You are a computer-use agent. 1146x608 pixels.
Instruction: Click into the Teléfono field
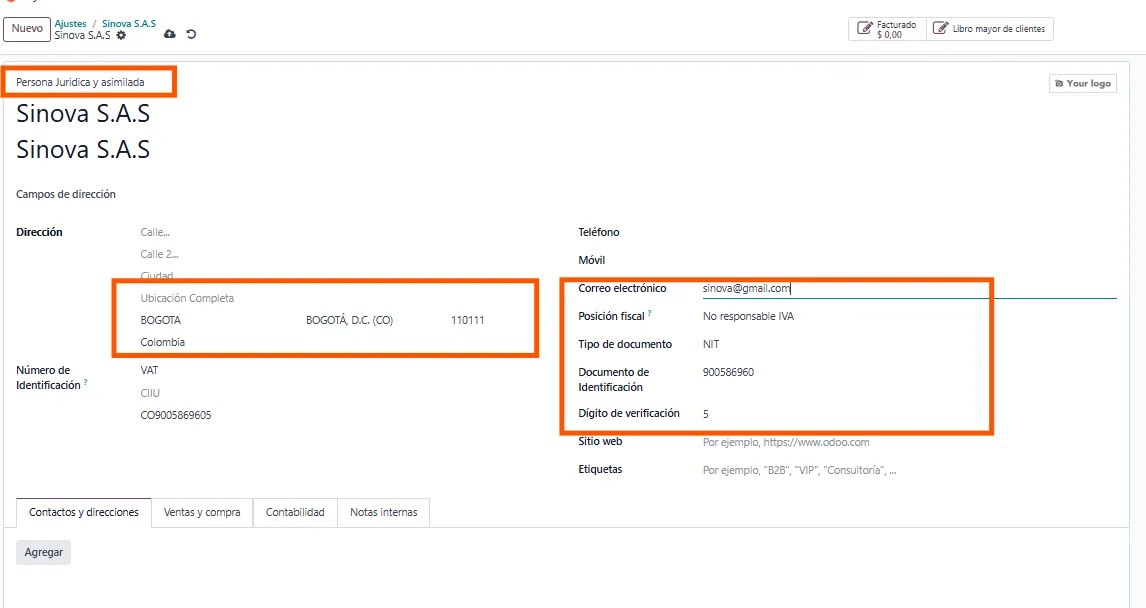[x=909, y=232]
